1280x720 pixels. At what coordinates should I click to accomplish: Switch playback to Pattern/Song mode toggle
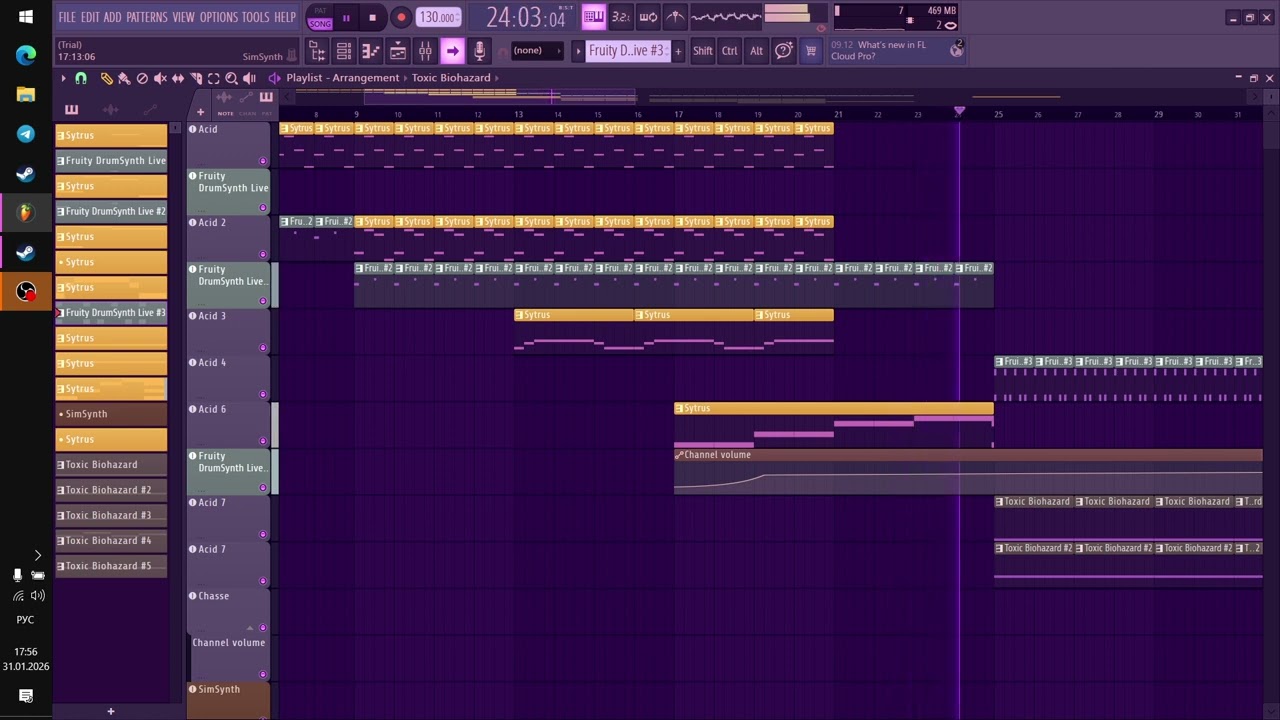click(320, 17)
